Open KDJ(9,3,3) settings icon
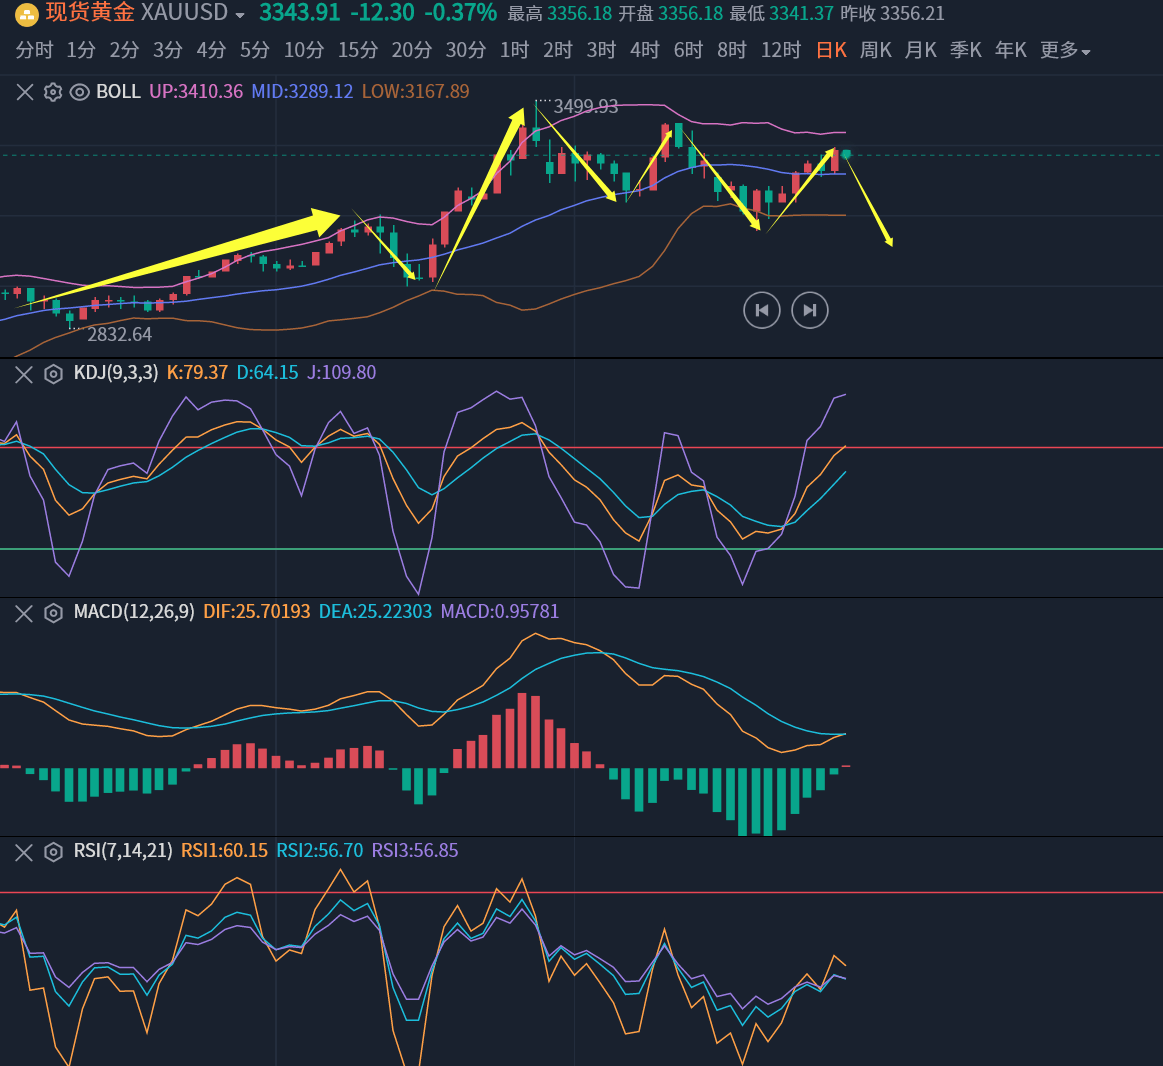 53,374
